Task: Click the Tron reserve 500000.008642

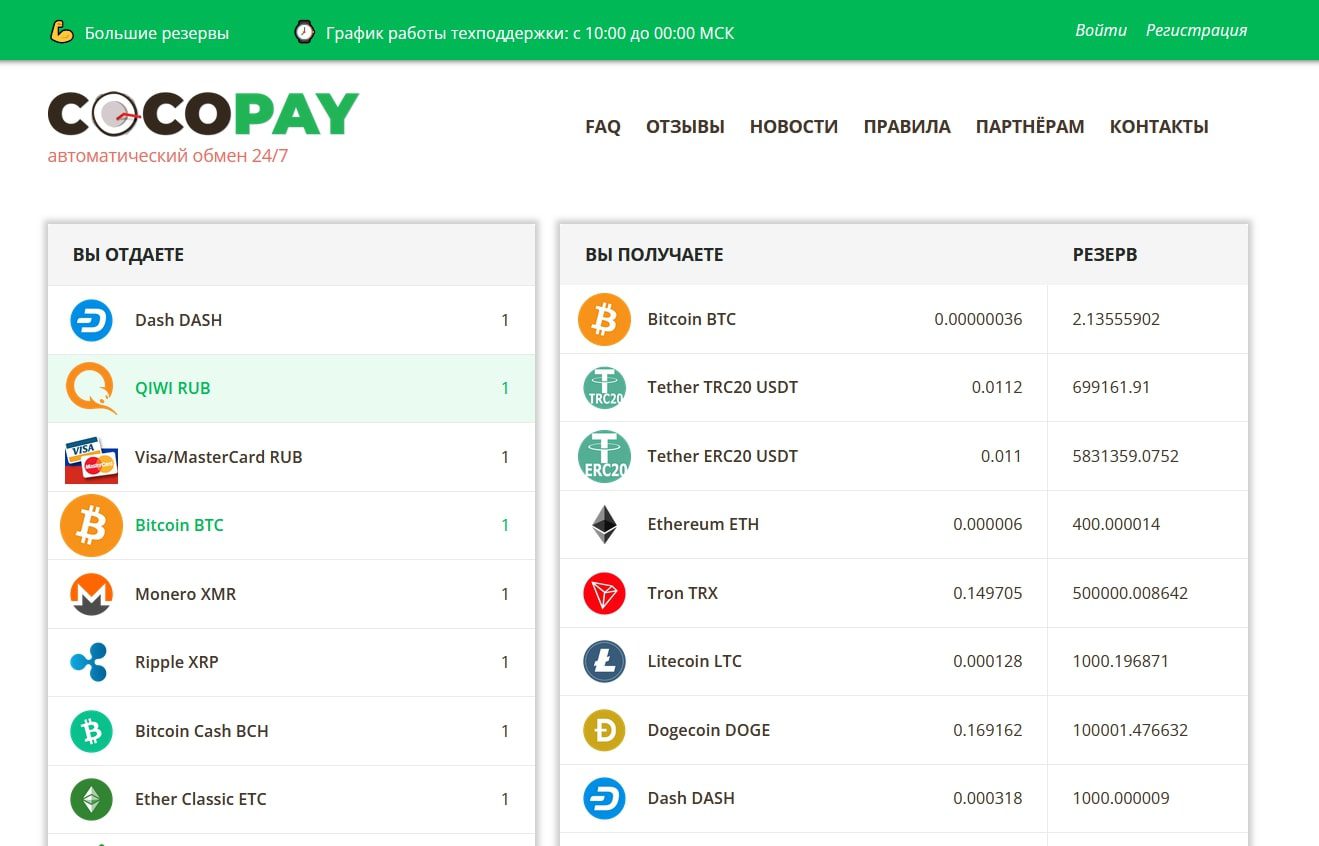Action: click(x=1130, y=593)
